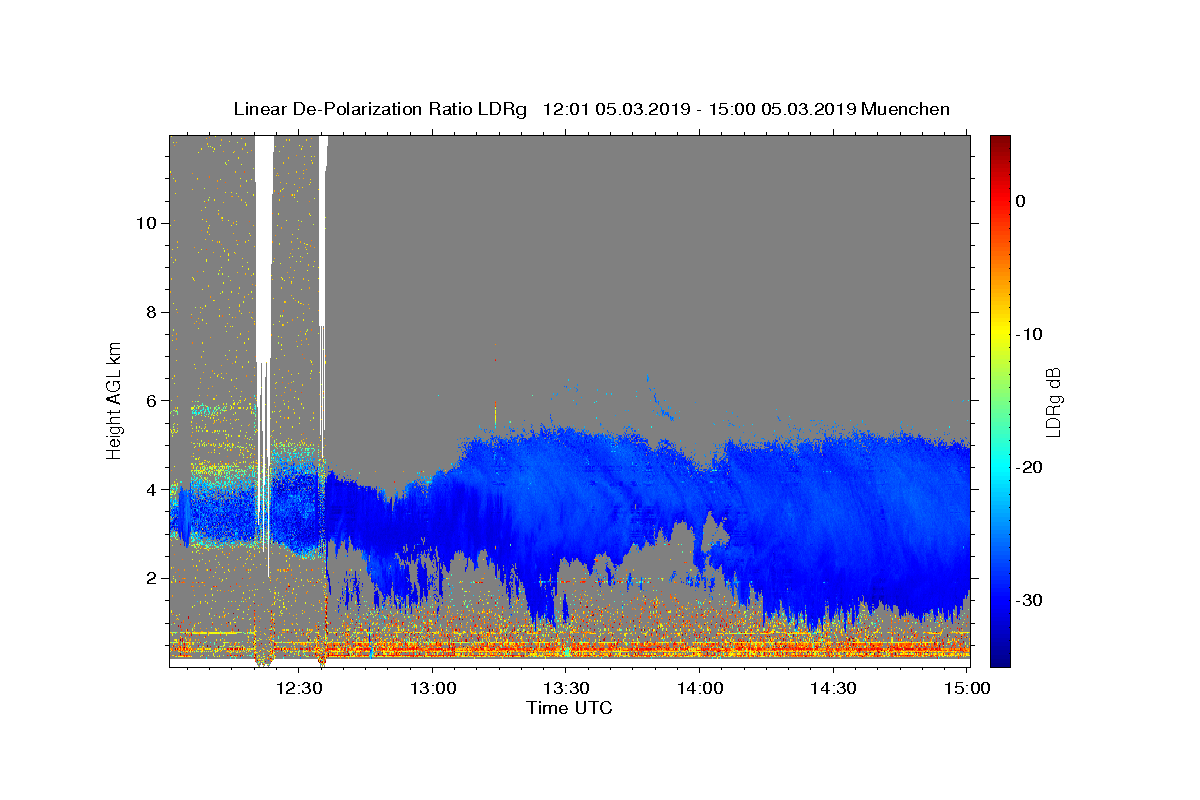1200x800 pixels.
Task: Click the 'LDRg dB' colorbar label
Action: (1052, 401)
